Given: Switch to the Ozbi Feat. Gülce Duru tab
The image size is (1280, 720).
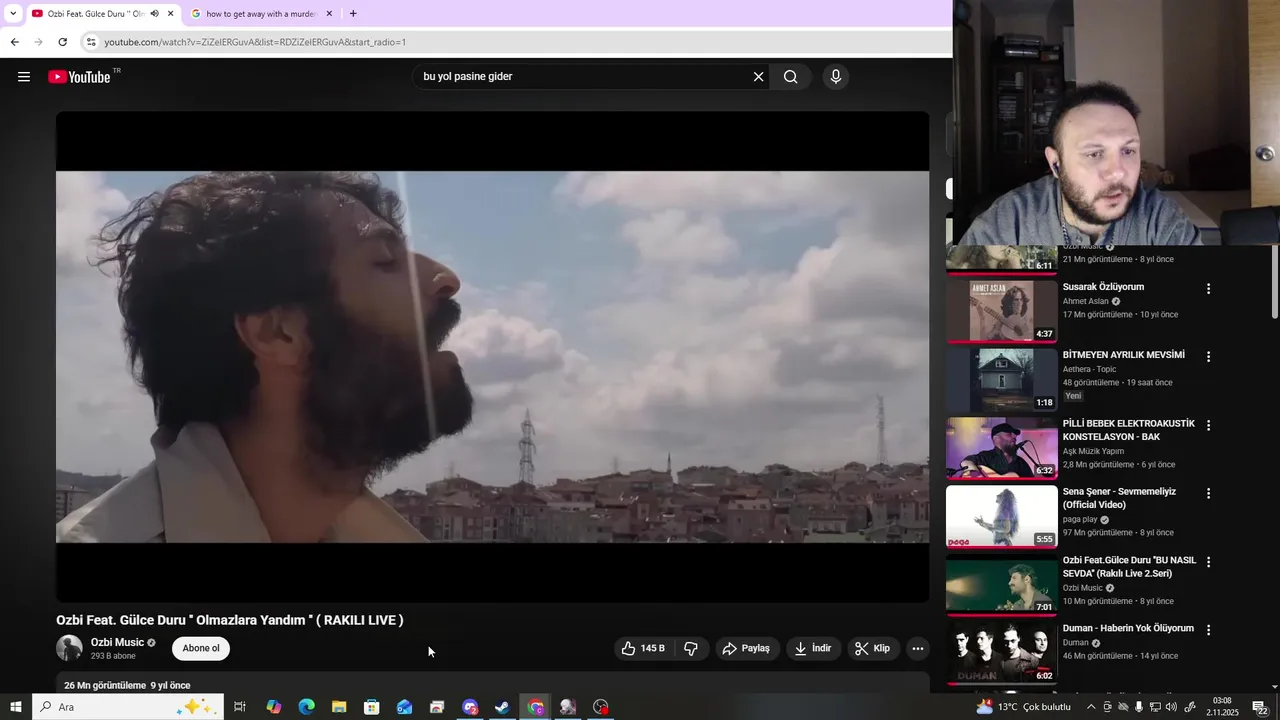Looking at the screenshot, I should (102, 14).
